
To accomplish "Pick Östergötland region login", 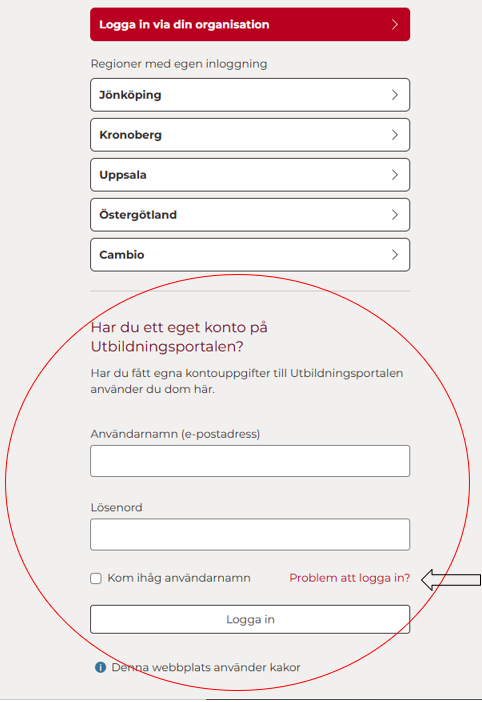I will pyautogui.click(x=250, y=215).
